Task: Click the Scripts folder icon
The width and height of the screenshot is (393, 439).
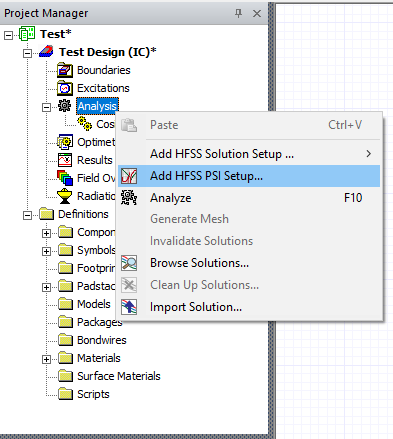Action: click(x=65, y=394)
